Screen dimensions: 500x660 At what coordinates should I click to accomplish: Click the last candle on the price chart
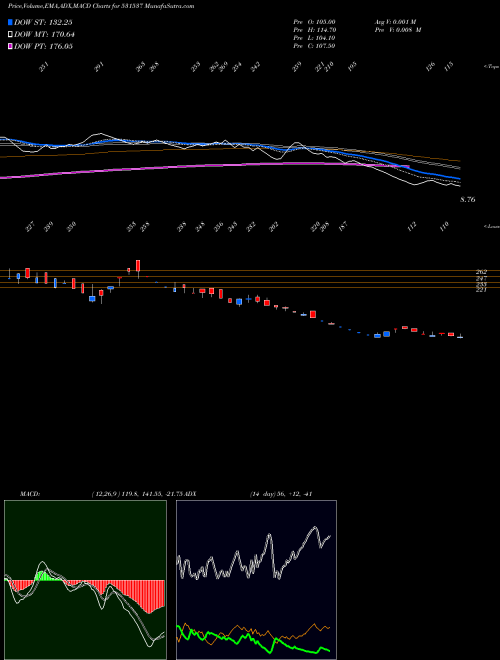coord(460,337)
